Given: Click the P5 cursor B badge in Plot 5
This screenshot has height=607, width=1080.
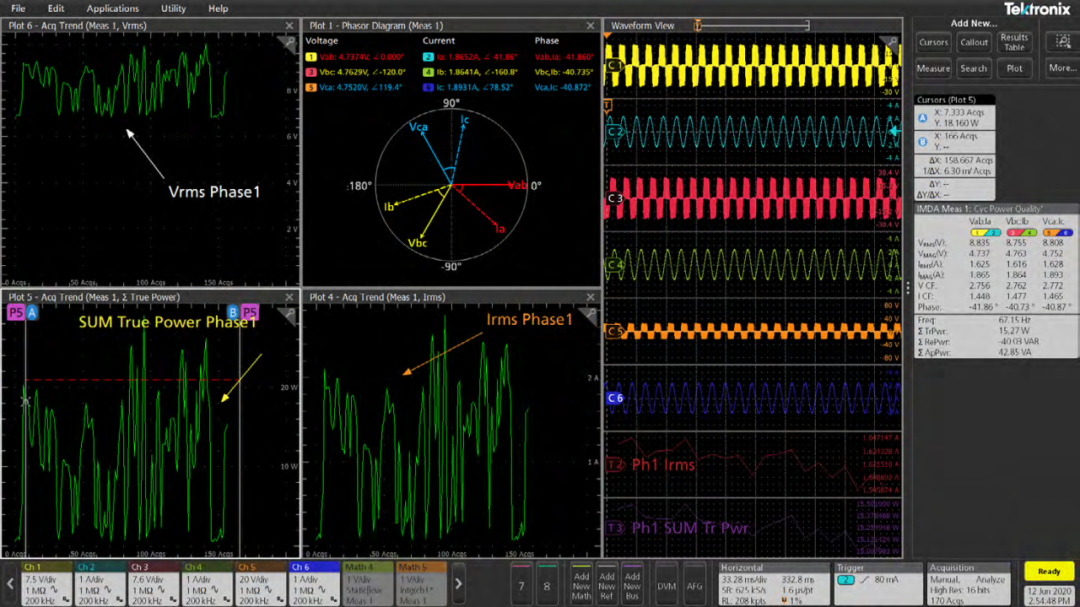Looking at the screenshot, I should 249,313.
